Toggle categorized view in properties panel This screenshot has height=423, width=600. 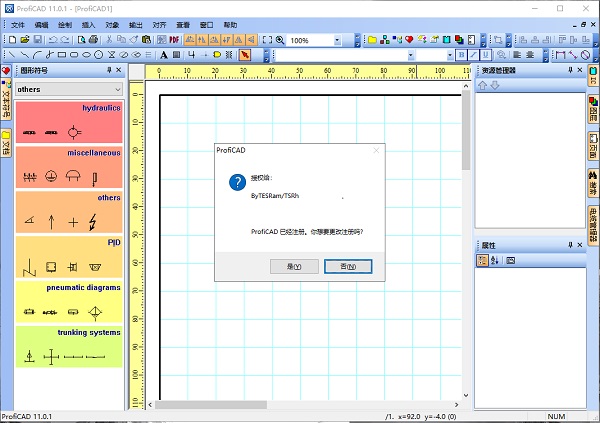coord(482,261)
